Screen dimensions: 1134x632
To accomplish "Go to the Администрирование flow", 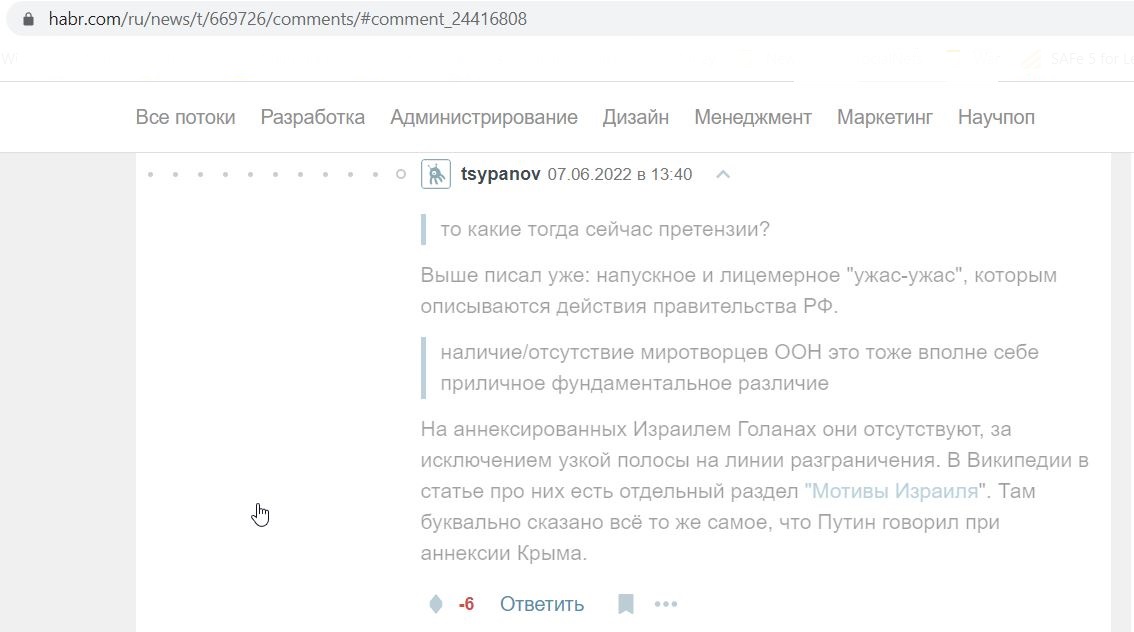I will [484, 117].
